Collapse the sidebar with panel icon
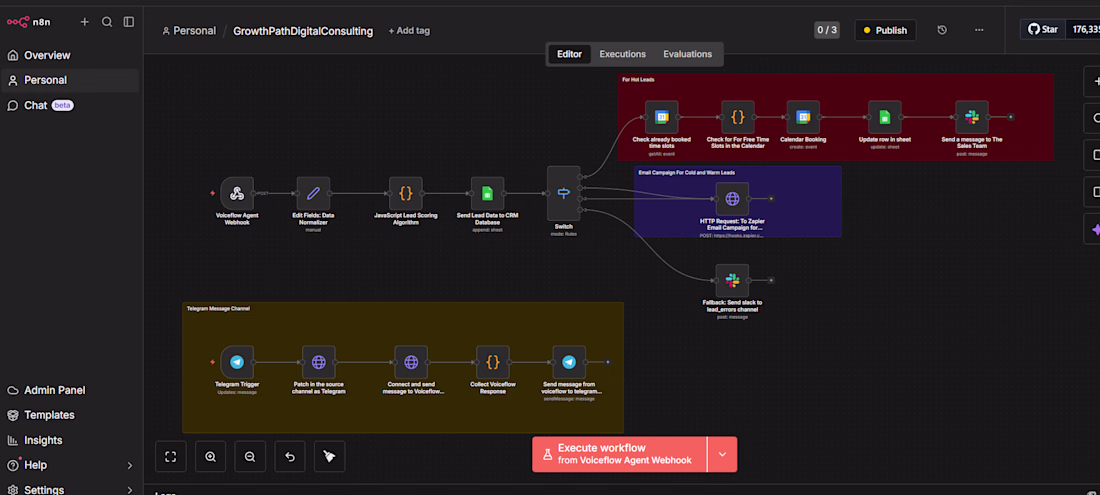The height and width of the screenshot is (495, 1100). click(129, 22)
